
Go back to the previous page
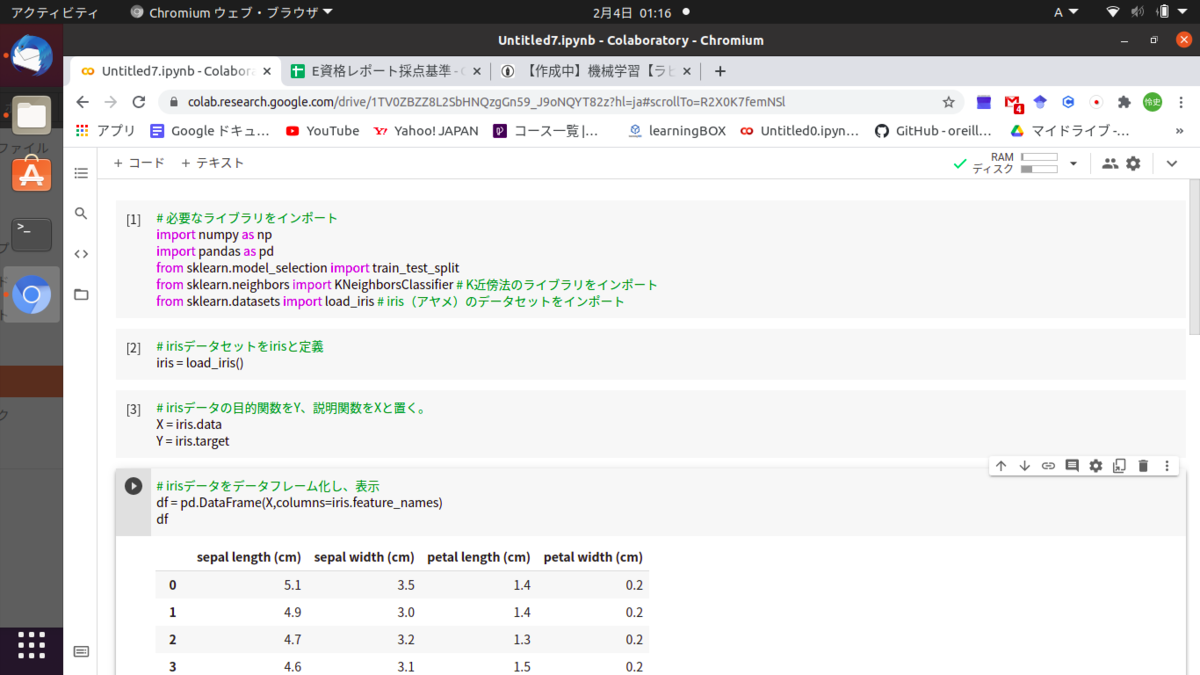(x=83, y=102)
